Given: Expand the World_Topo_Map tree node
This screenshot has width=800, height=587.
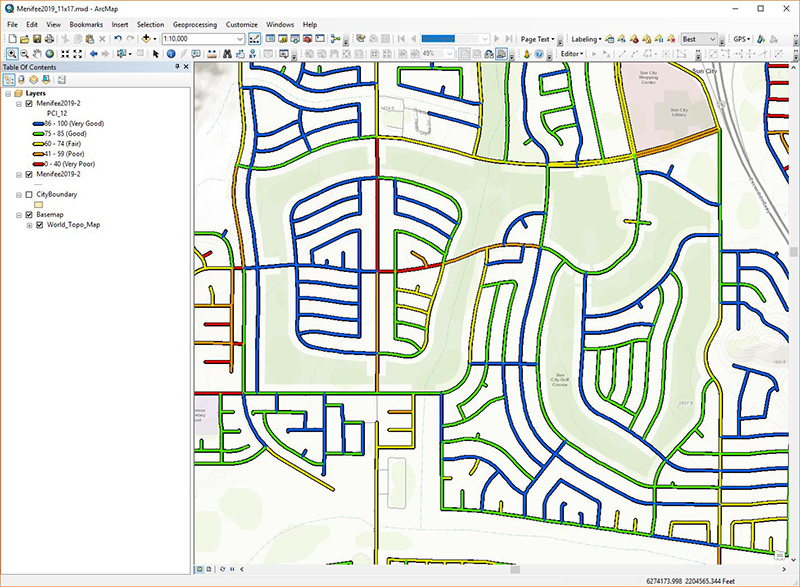Looking at the screenshot, I should pos(28,225).
